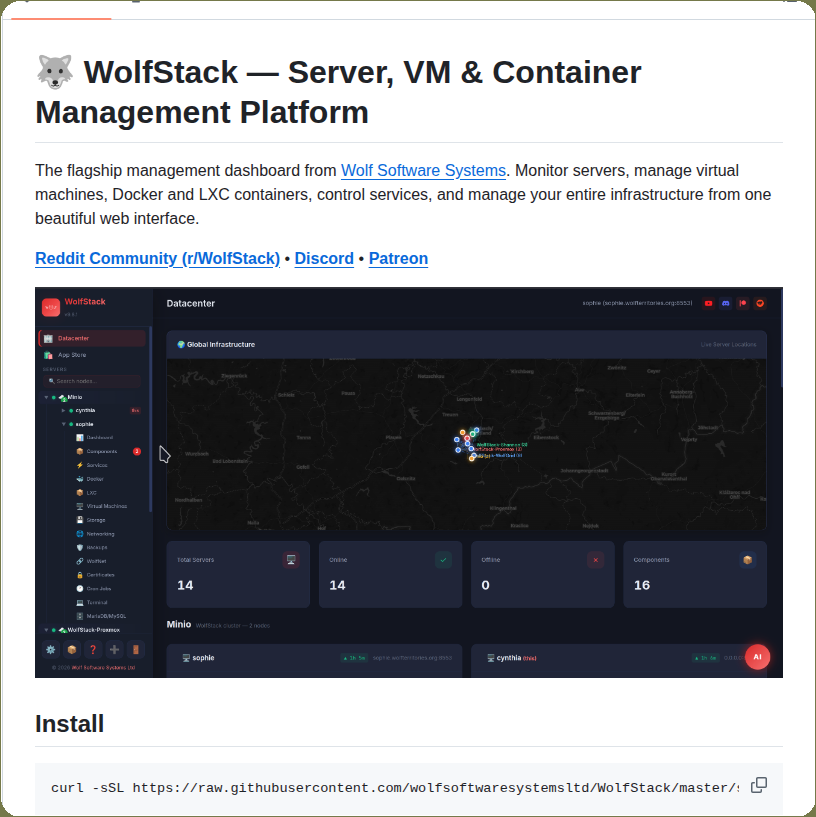Click the door logout button at sidebar bottom
Image resolution: width=816 pixels, height=817 pixels.
tap(135, 649)
